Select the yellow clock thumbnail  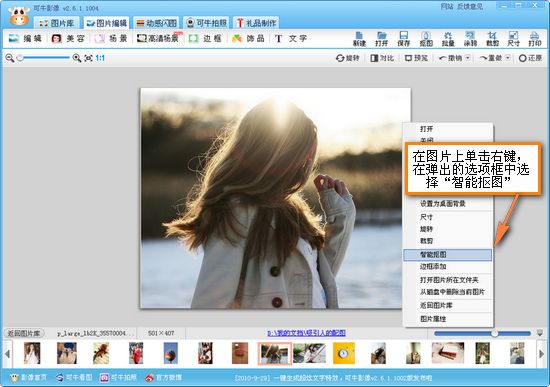click(x=344, y=353)
